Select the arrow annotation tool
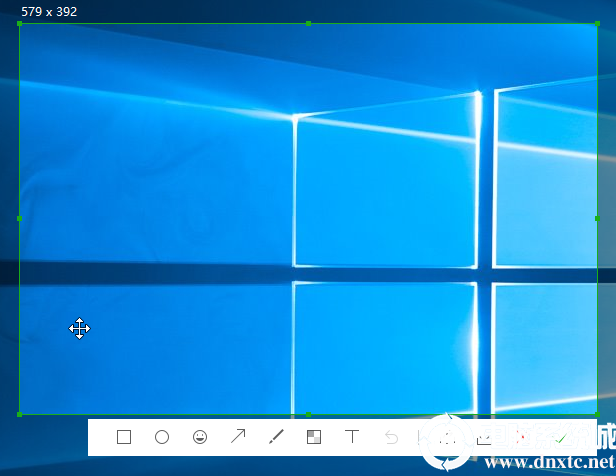This screenshot has height=476, width=616. [x=238, y=437]
